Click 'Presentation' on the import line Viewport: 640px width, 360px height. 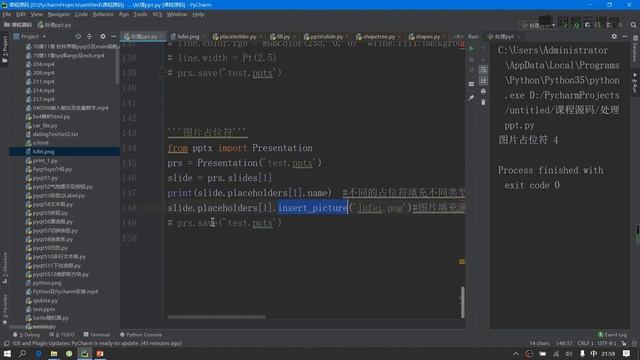(282, 148)
